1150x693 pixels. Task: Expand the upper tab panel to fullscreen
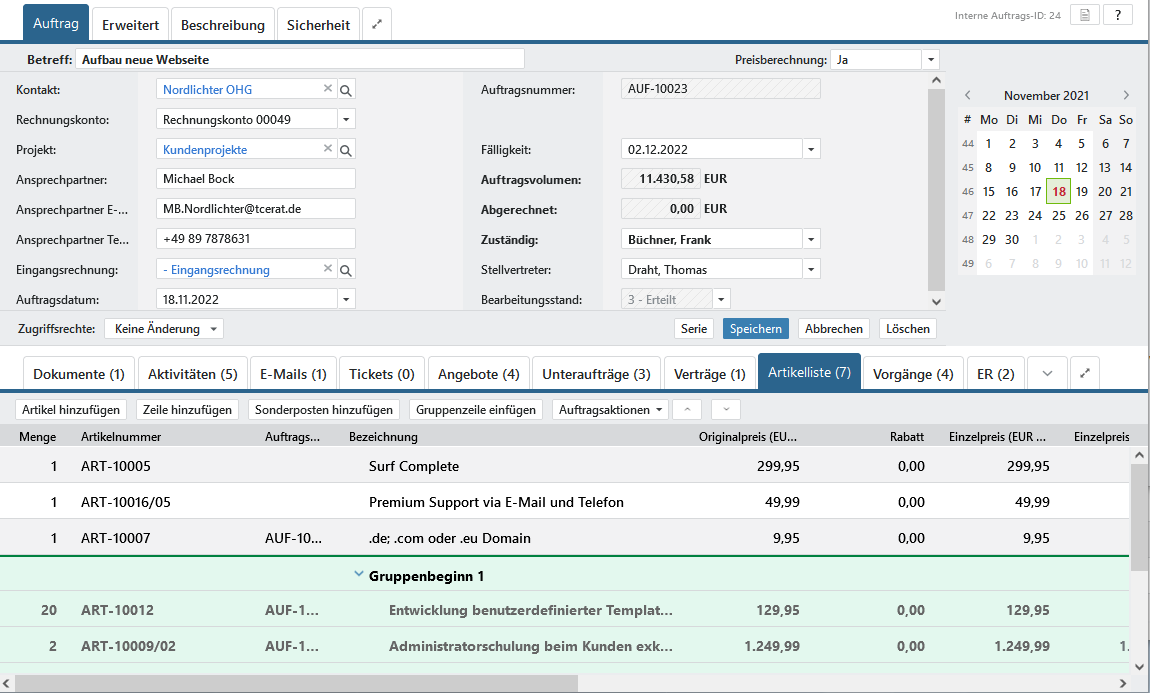point(377,25)
